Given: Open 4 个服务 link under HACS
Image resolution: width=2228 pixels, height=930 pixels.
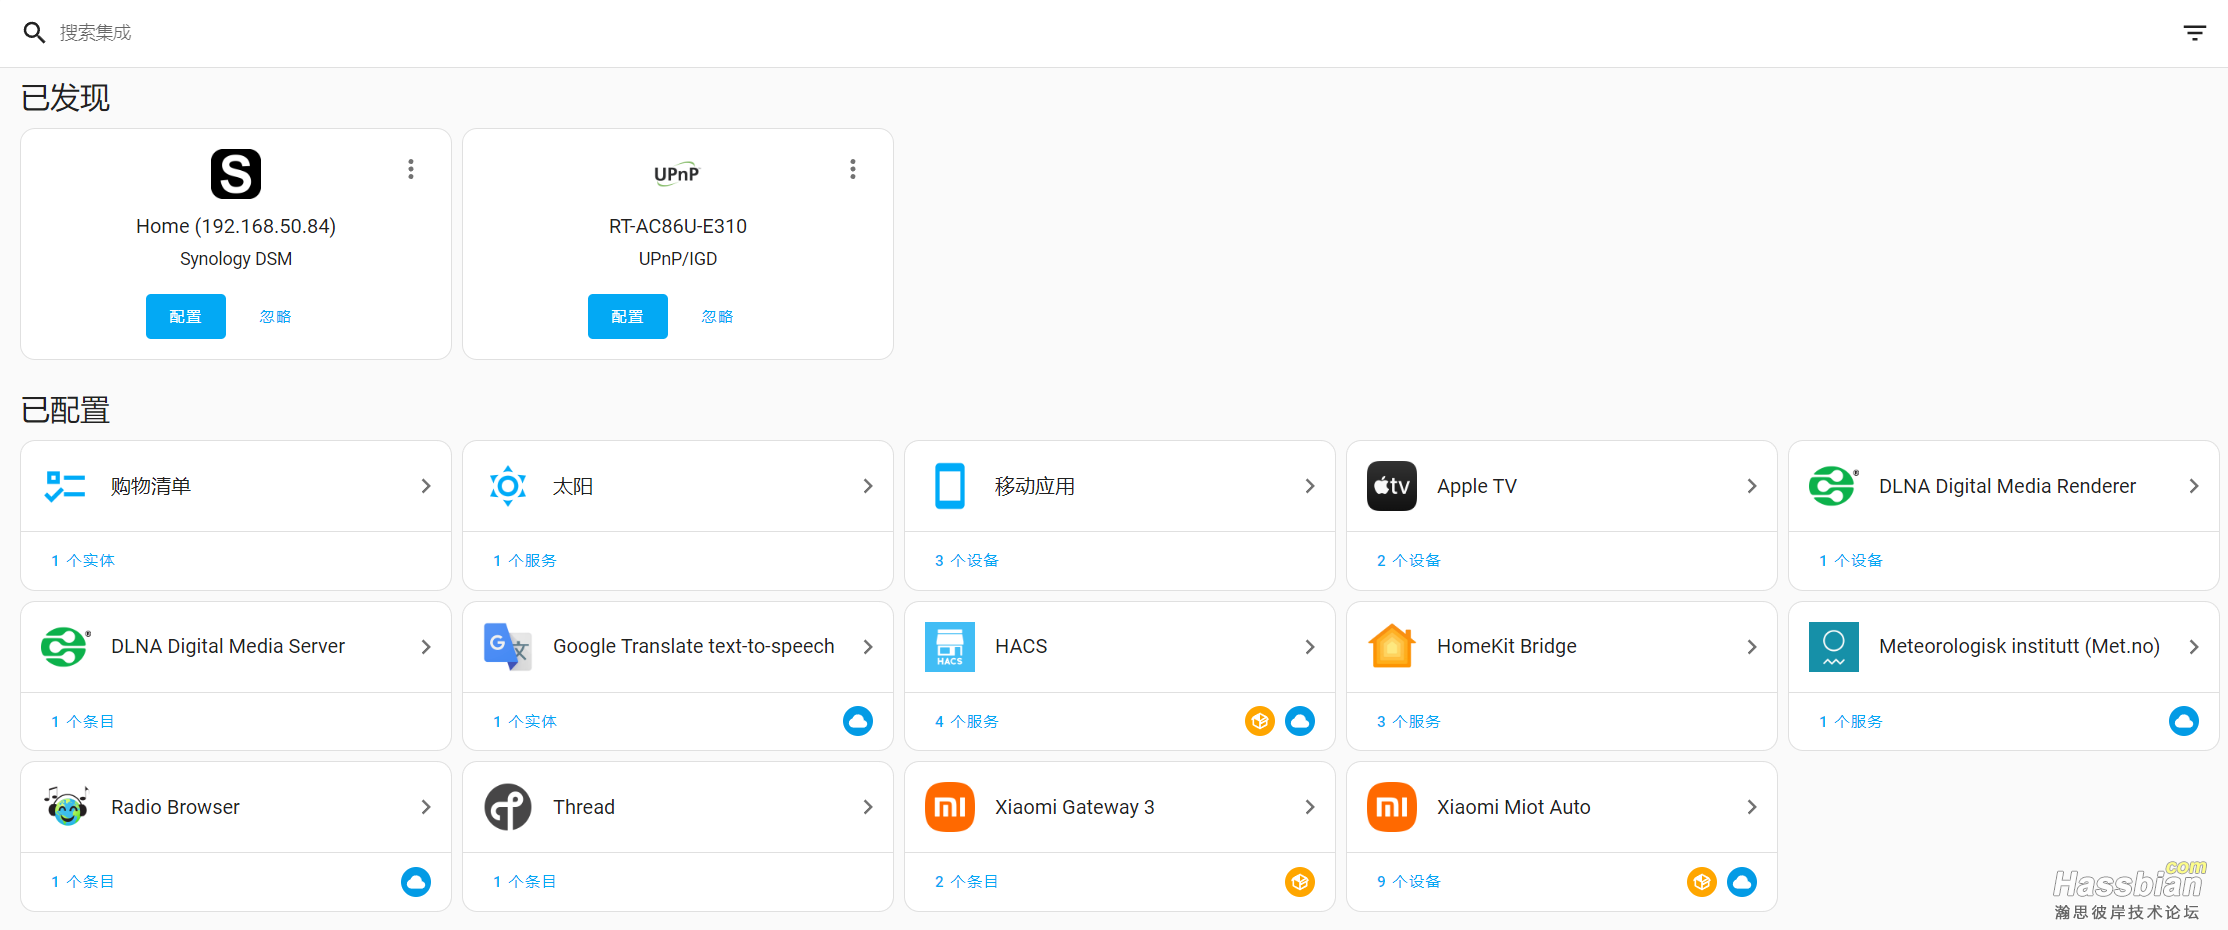Looking at the screenshot, I should coord(967,722).
